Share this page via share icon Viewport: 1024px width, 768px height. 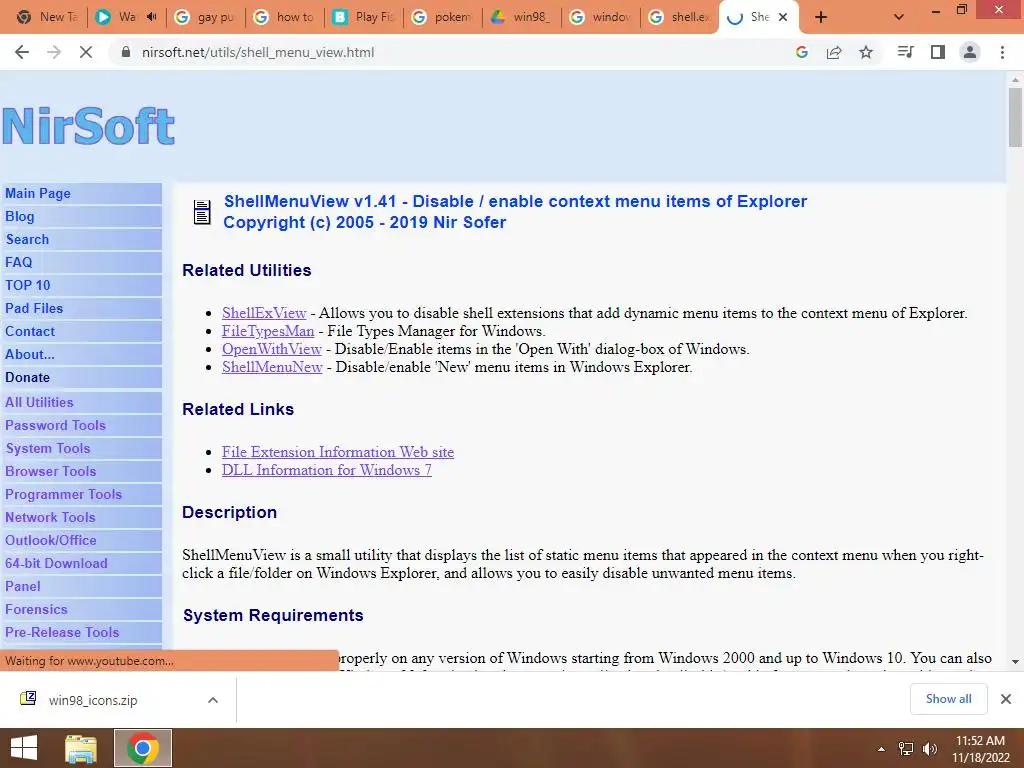tap(834, 52)
